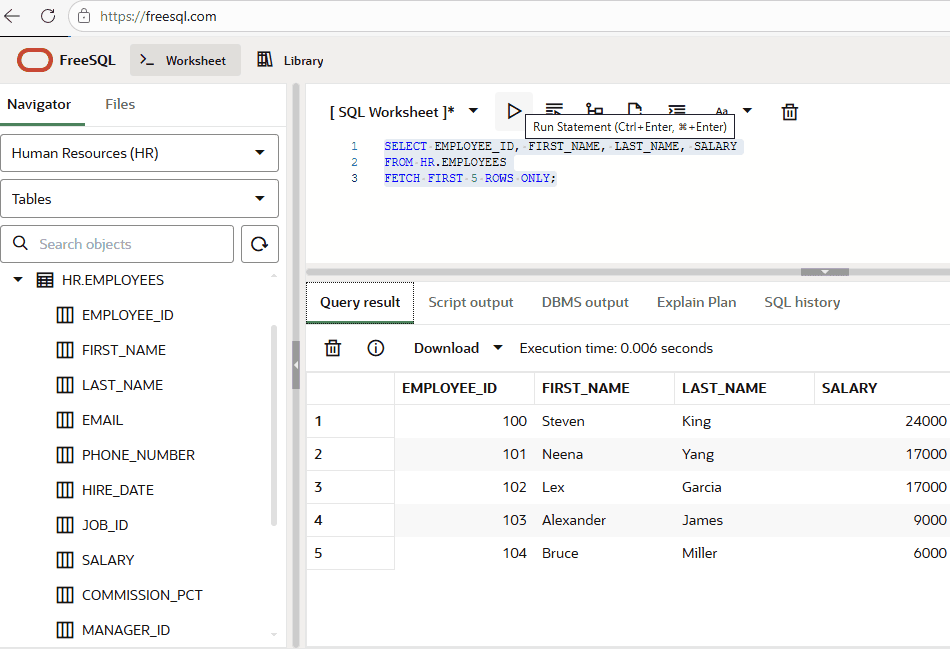Switch to the SQL history tab

click(801, 301)
